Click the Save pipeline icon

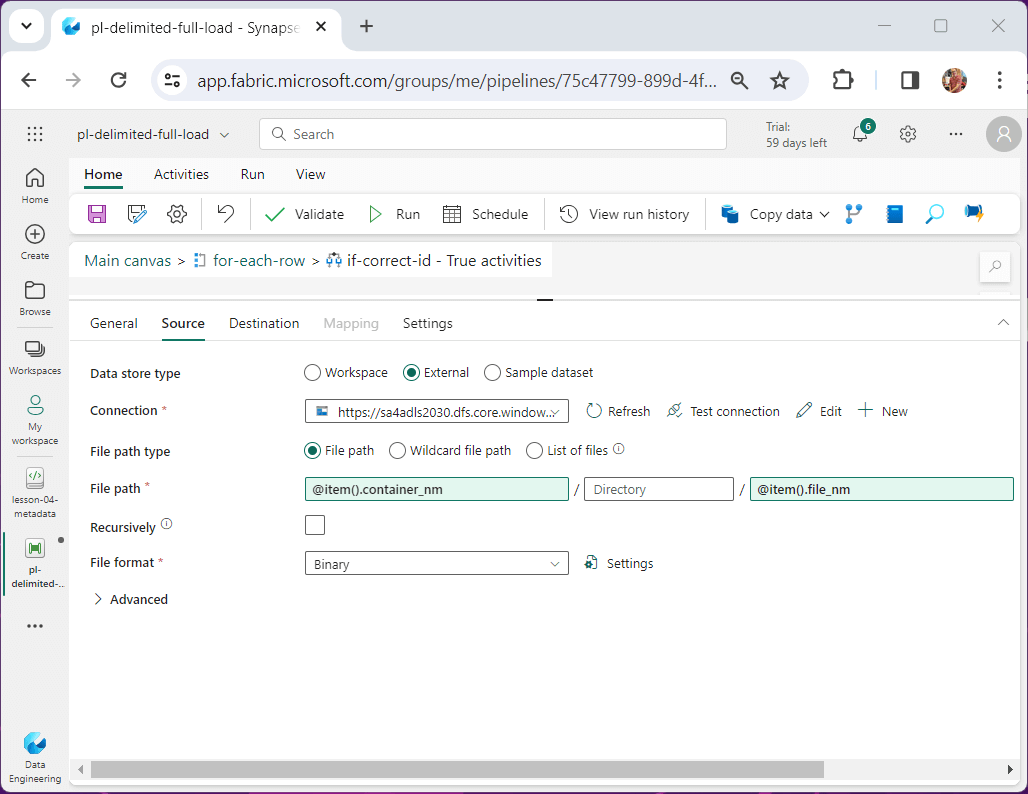click(97, 214)
